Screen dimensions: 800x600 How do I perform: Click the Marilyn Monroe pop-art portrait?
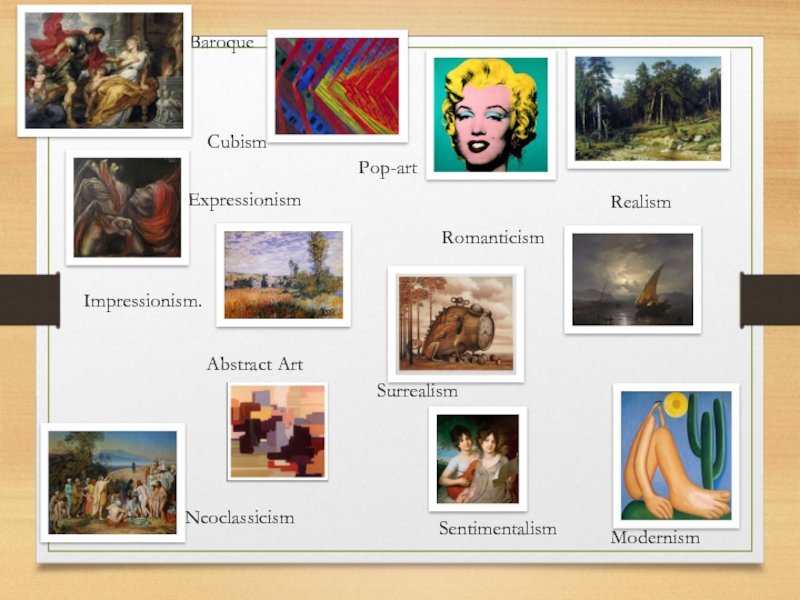[491, 115]
